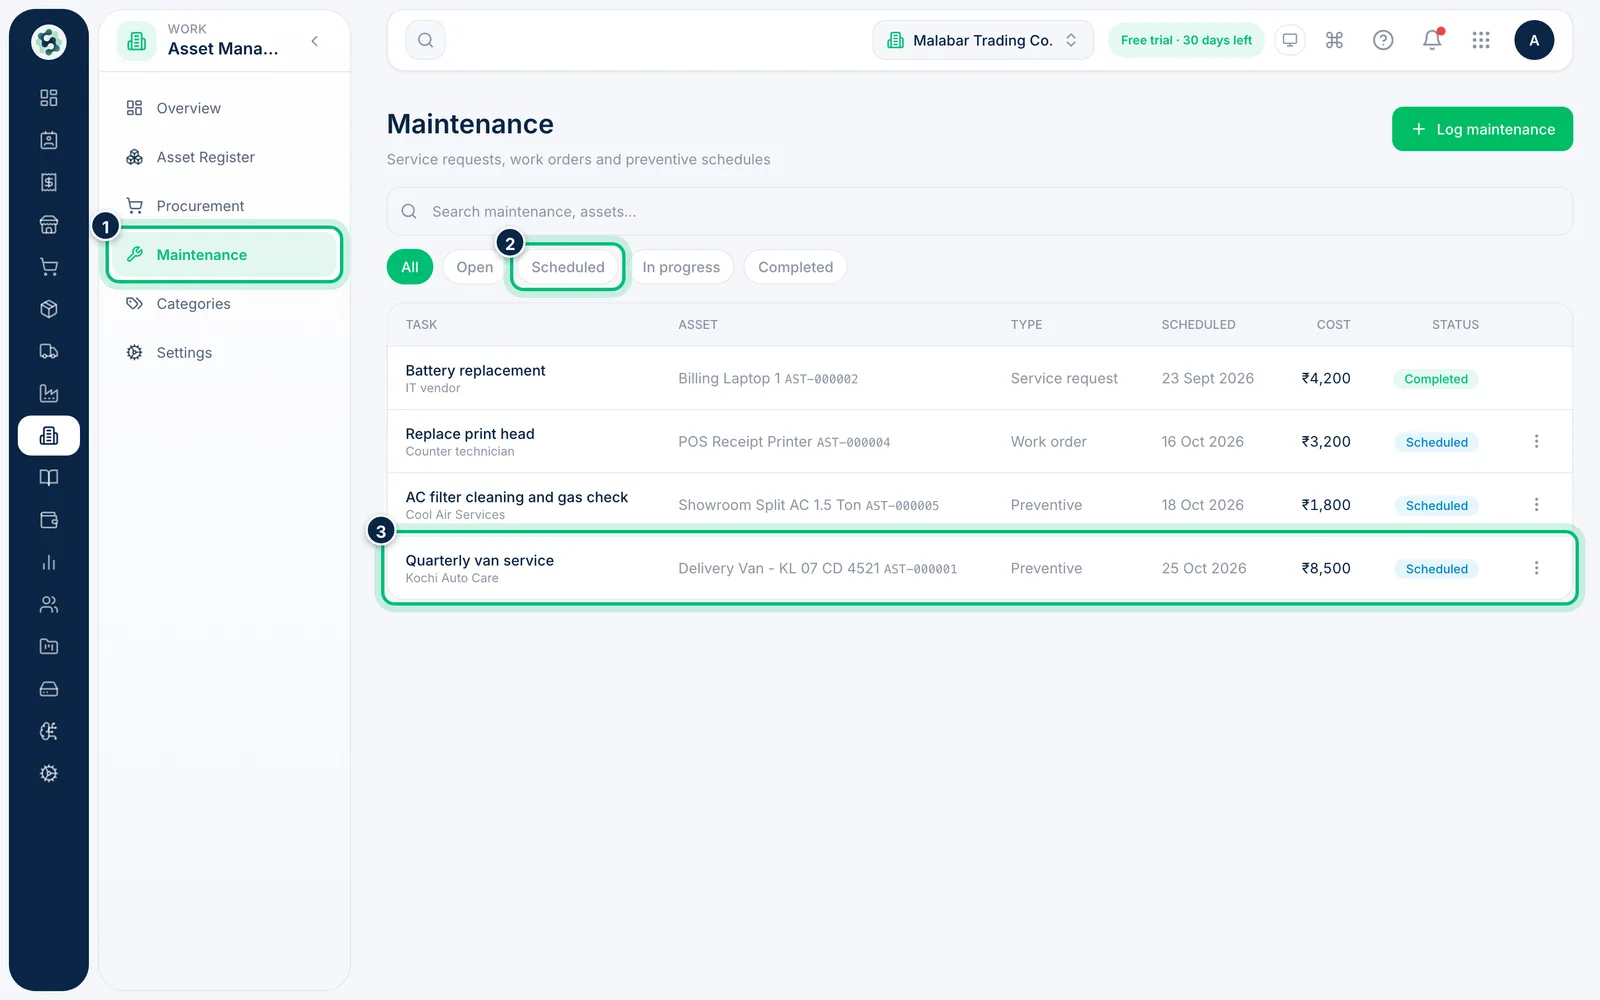This screenshot has width=1600, height=1000.
Task: Focus the Search maintenance, assets field
Action: pyautogui.click(x=979, y=211)
